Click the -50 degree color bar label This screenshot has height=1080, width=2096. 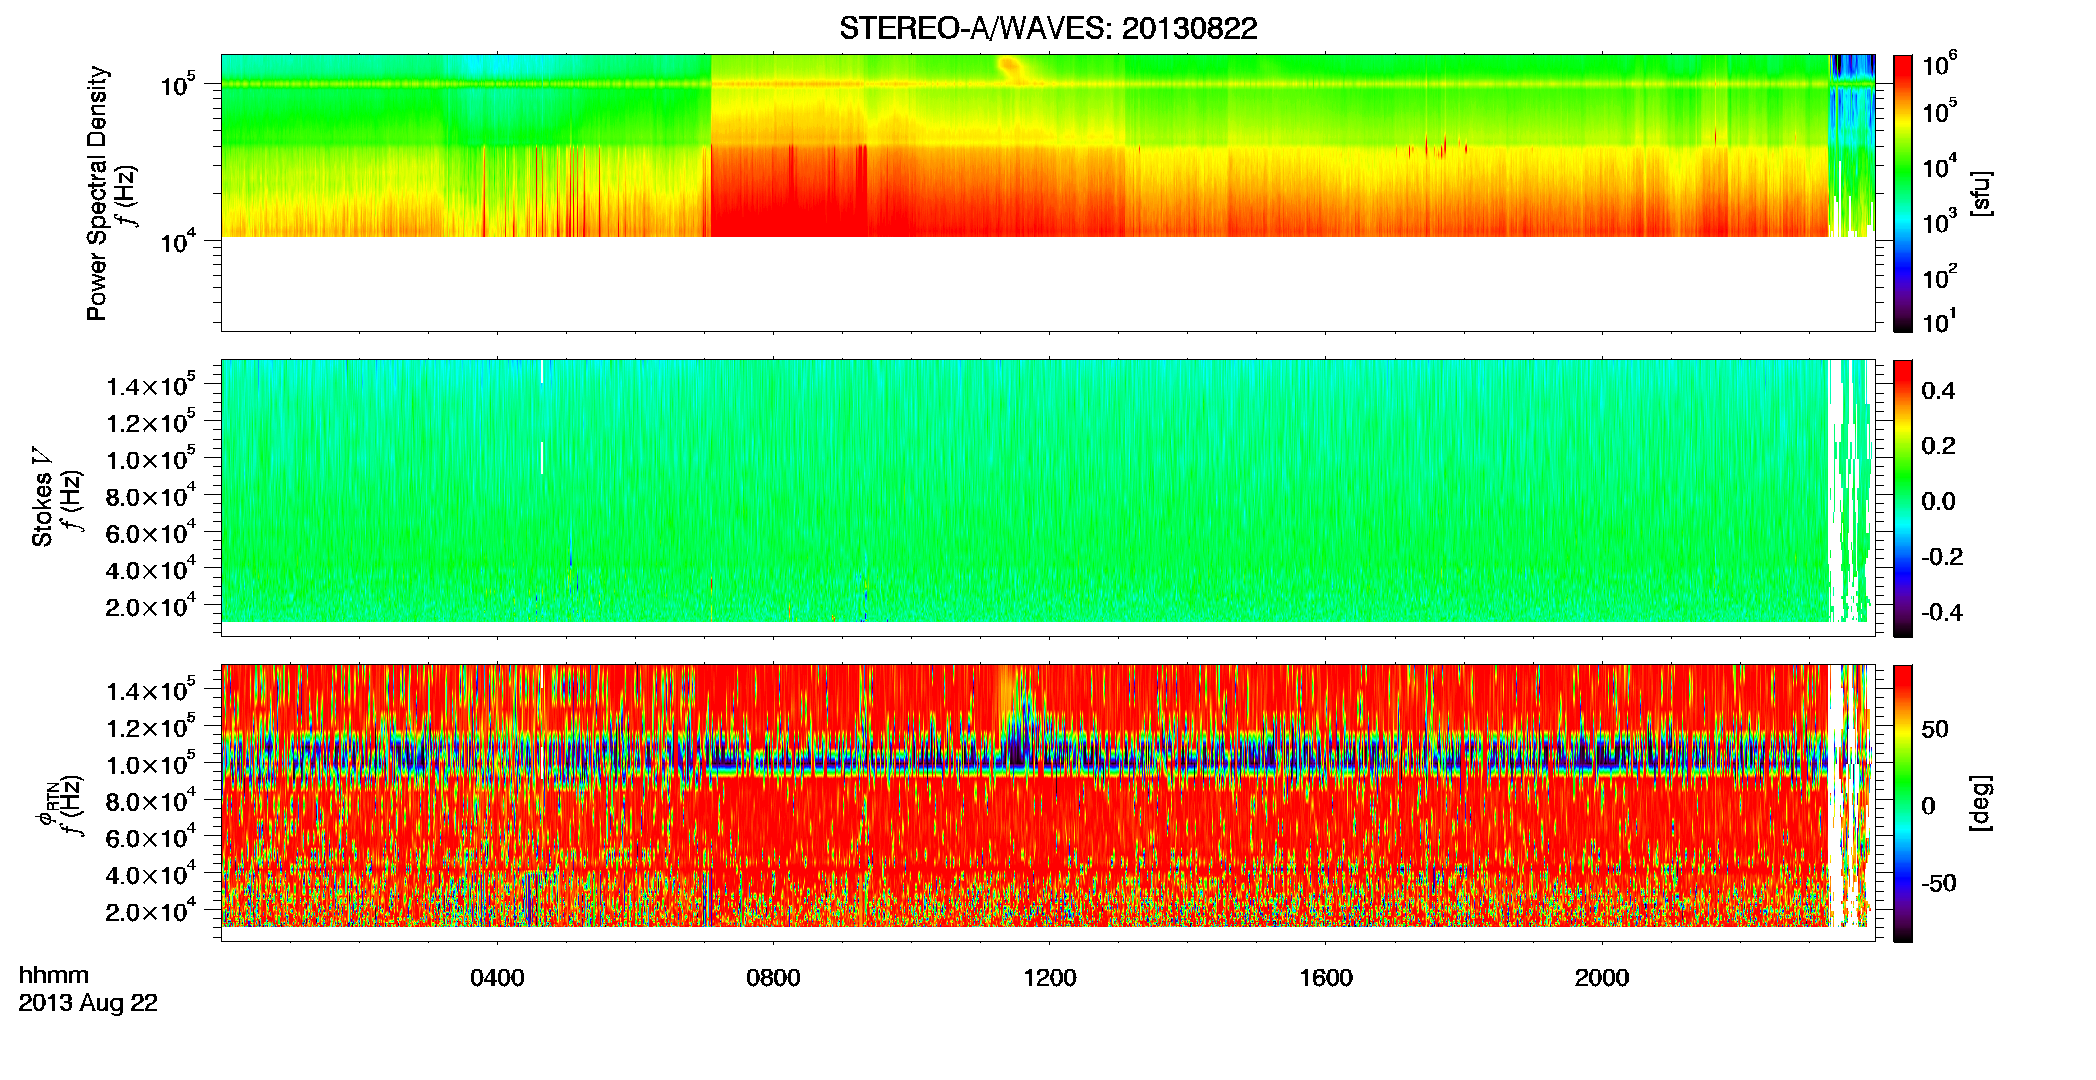1938,884
